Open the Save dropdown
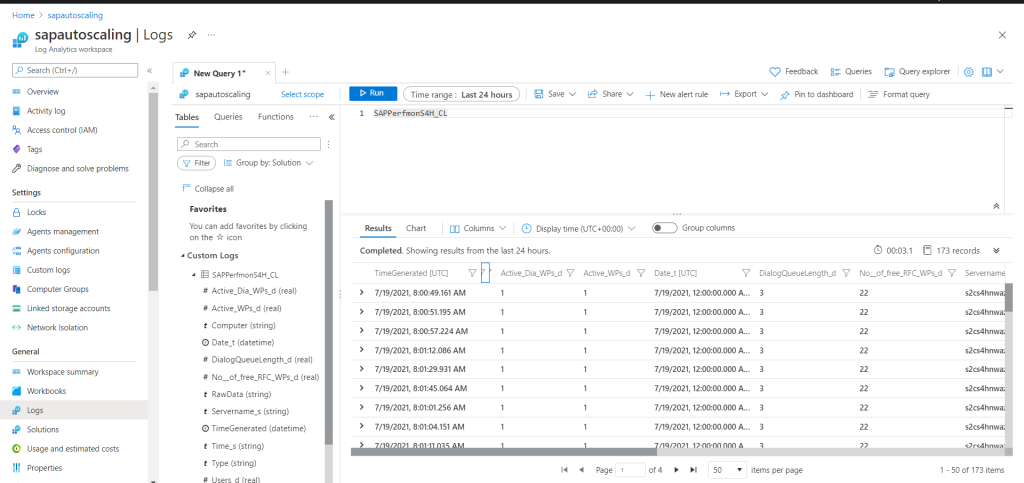This screenshot has height=483, width=1024. coord(555,94)
